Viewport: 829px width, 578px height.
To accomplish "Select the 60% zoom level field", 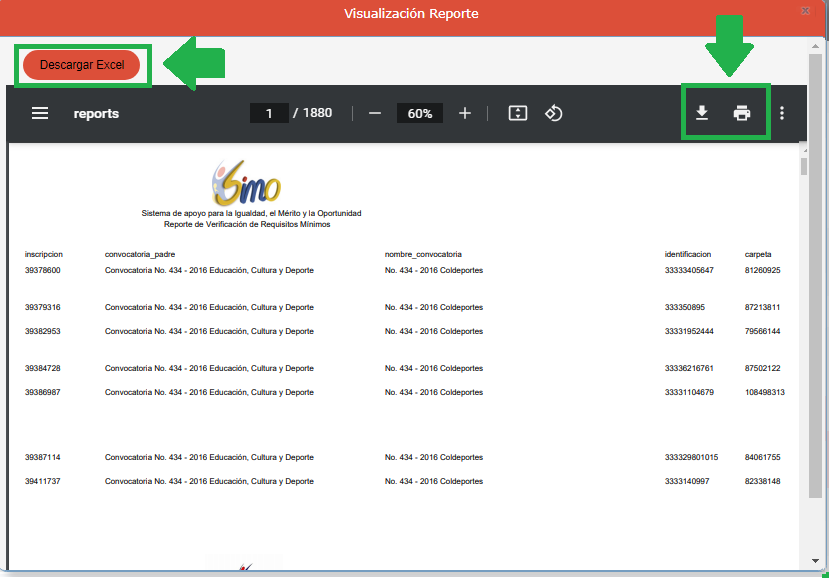I will point(419,114).
